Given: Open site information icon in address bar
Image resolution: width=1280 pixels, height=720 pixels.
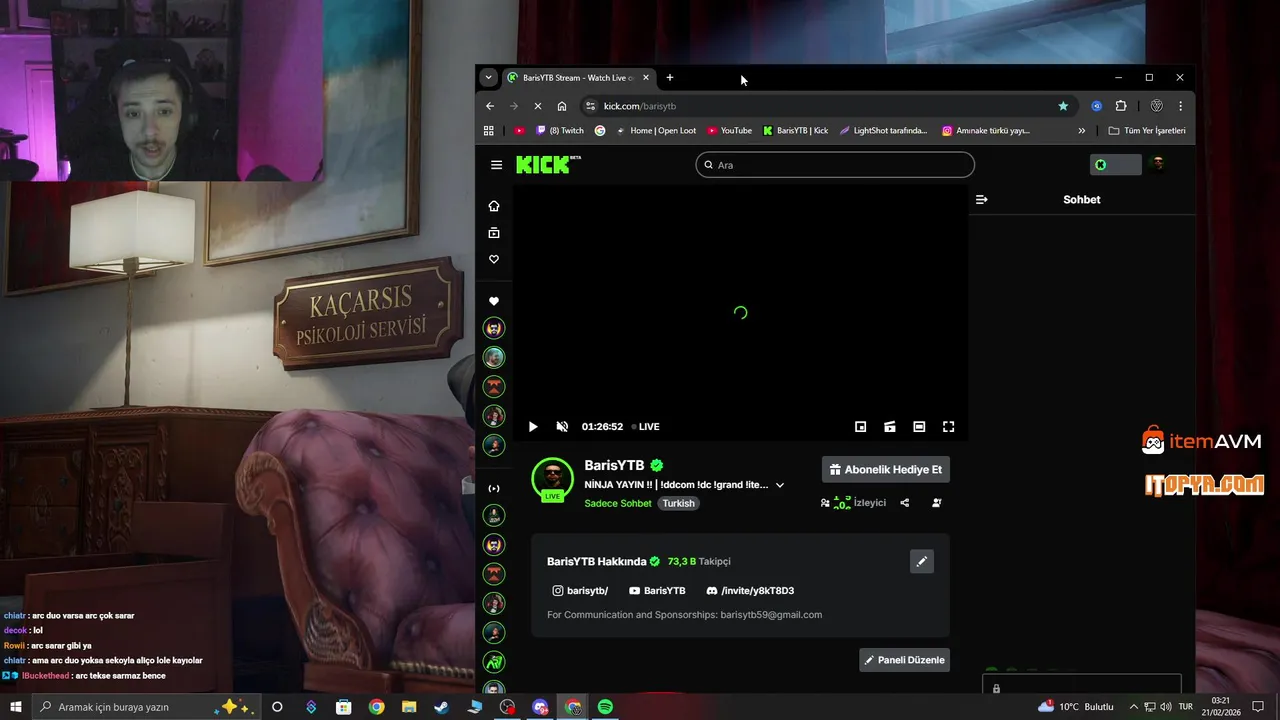Looking at the screenshot, I should coord(591,106).
